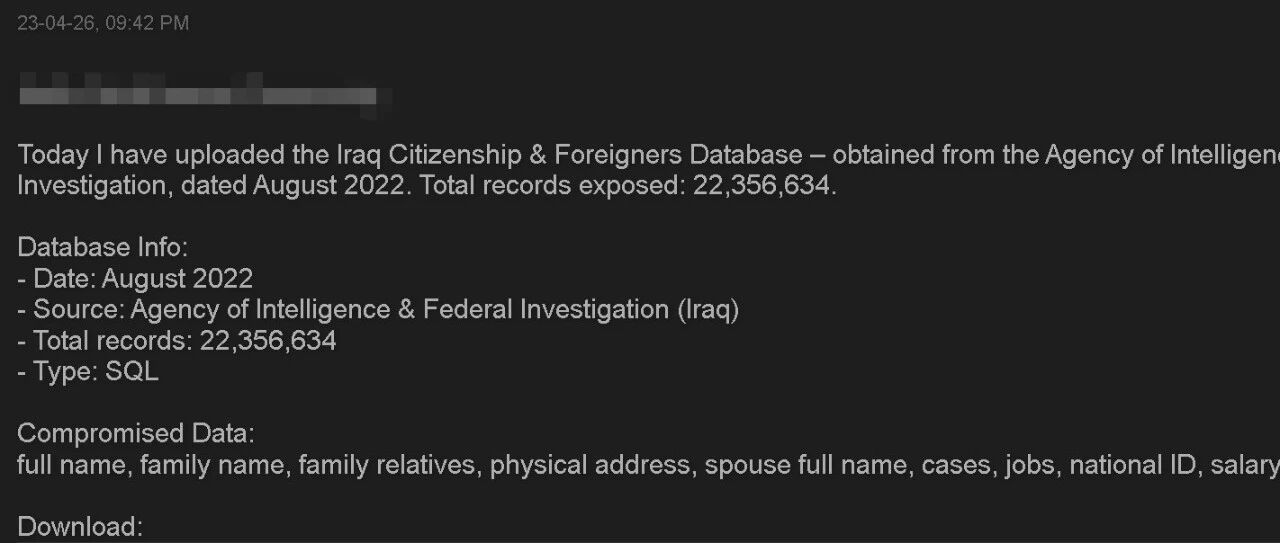
Task: Click the Total records: 22,356,634 list line
Action: pyautogui.click(x=177, y=340)
